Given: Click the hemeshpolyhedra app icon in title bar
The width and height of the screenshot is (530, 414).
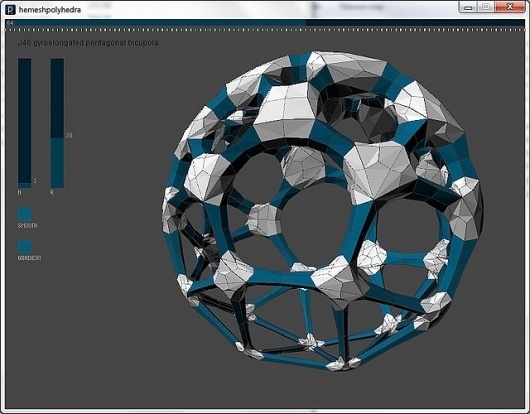Looking at the screenshot, I should 10,9.
